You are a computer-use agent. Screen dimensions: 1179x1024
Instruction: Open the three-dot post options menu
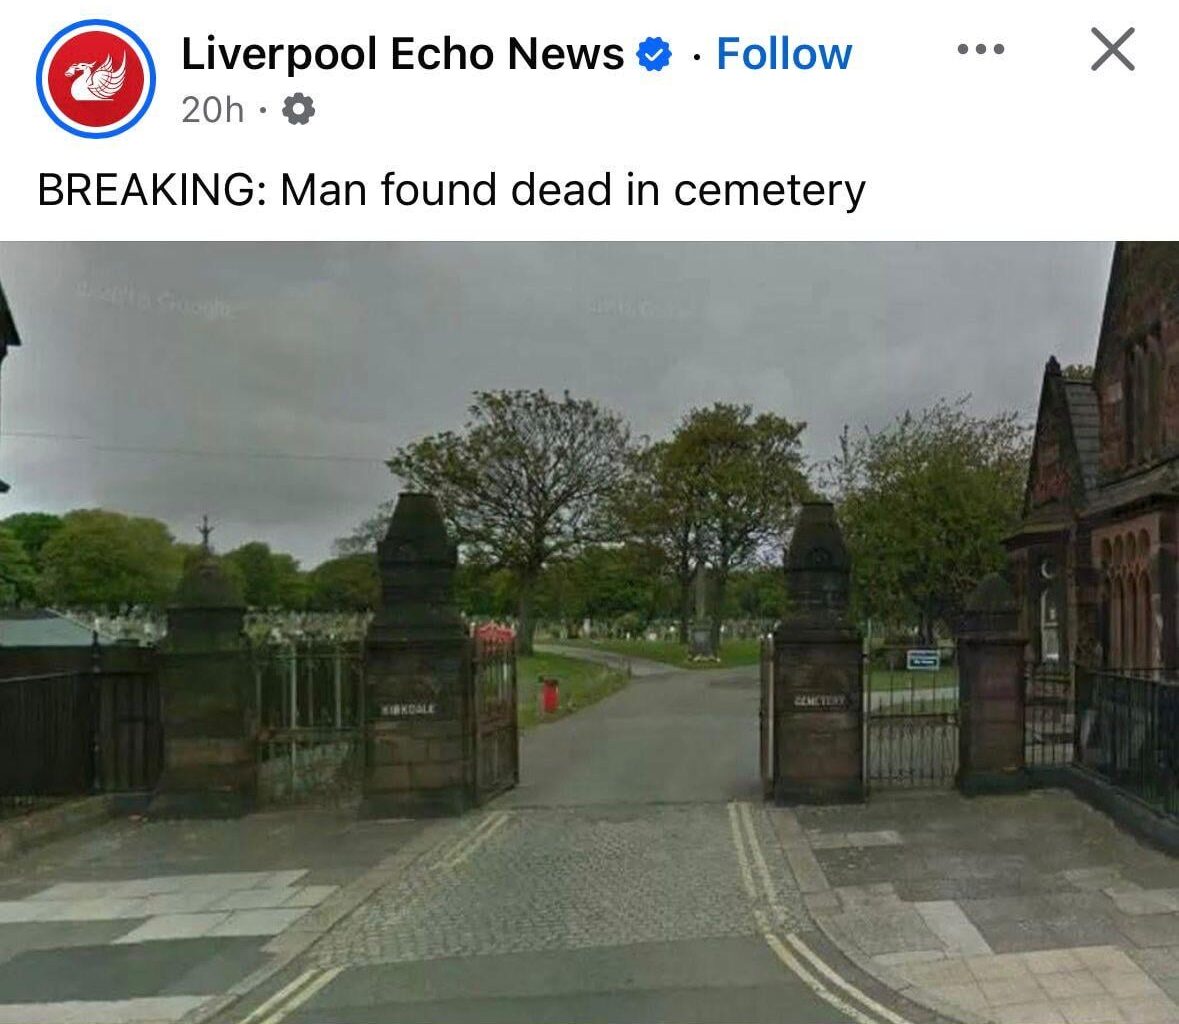pos(980,49)
